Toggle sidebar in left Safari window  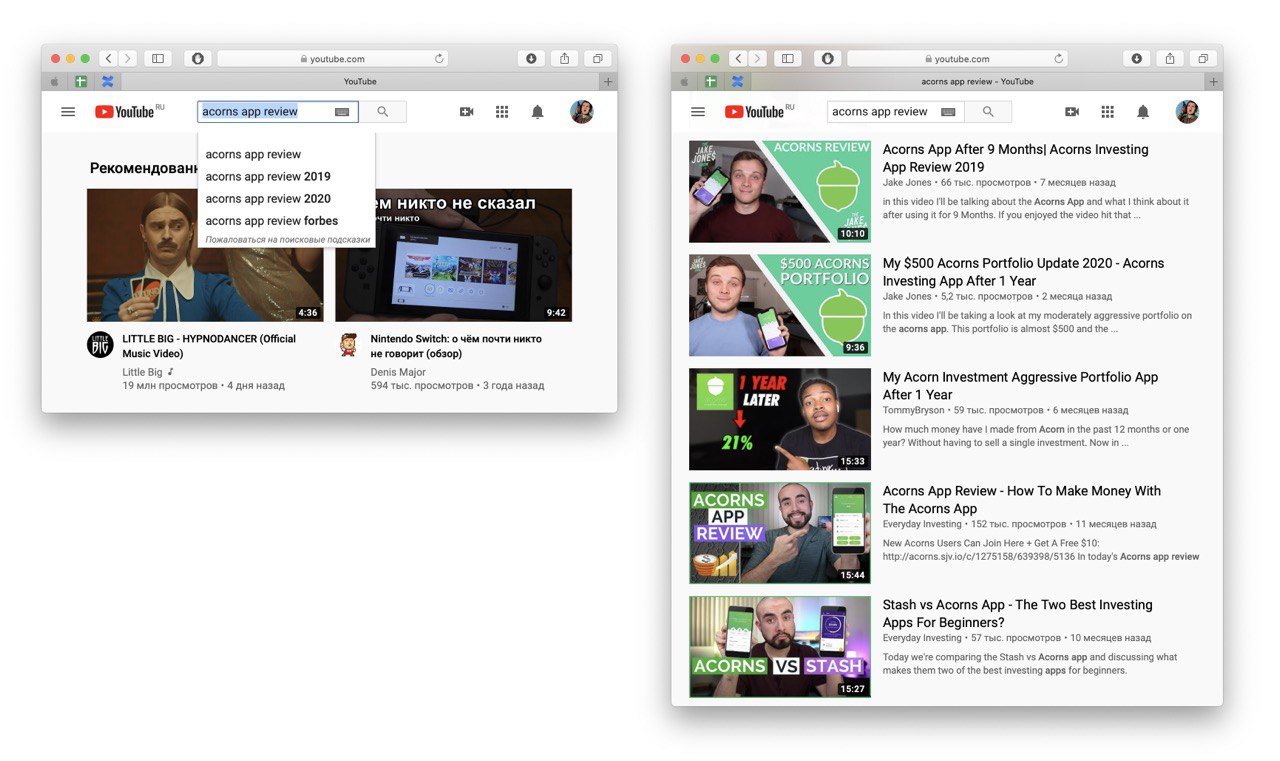pyautogui.click(x=158, y=59)
